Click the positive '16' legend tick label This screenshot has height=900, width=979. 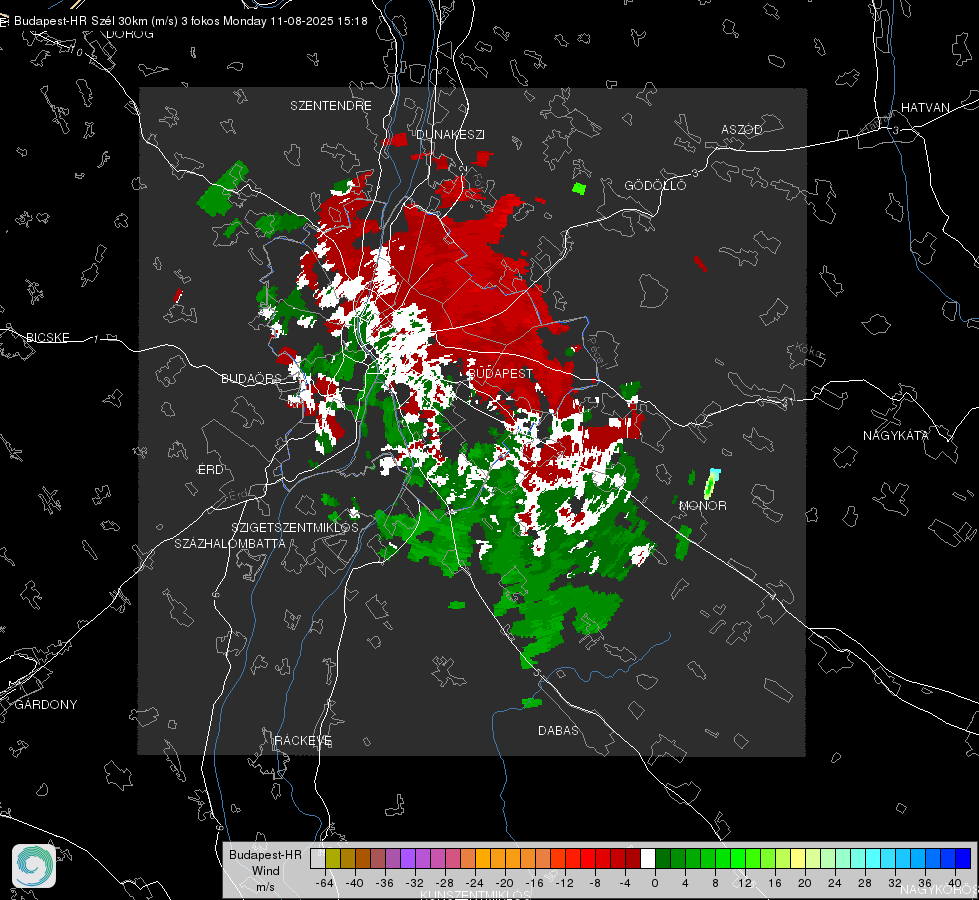click(775, 883)
